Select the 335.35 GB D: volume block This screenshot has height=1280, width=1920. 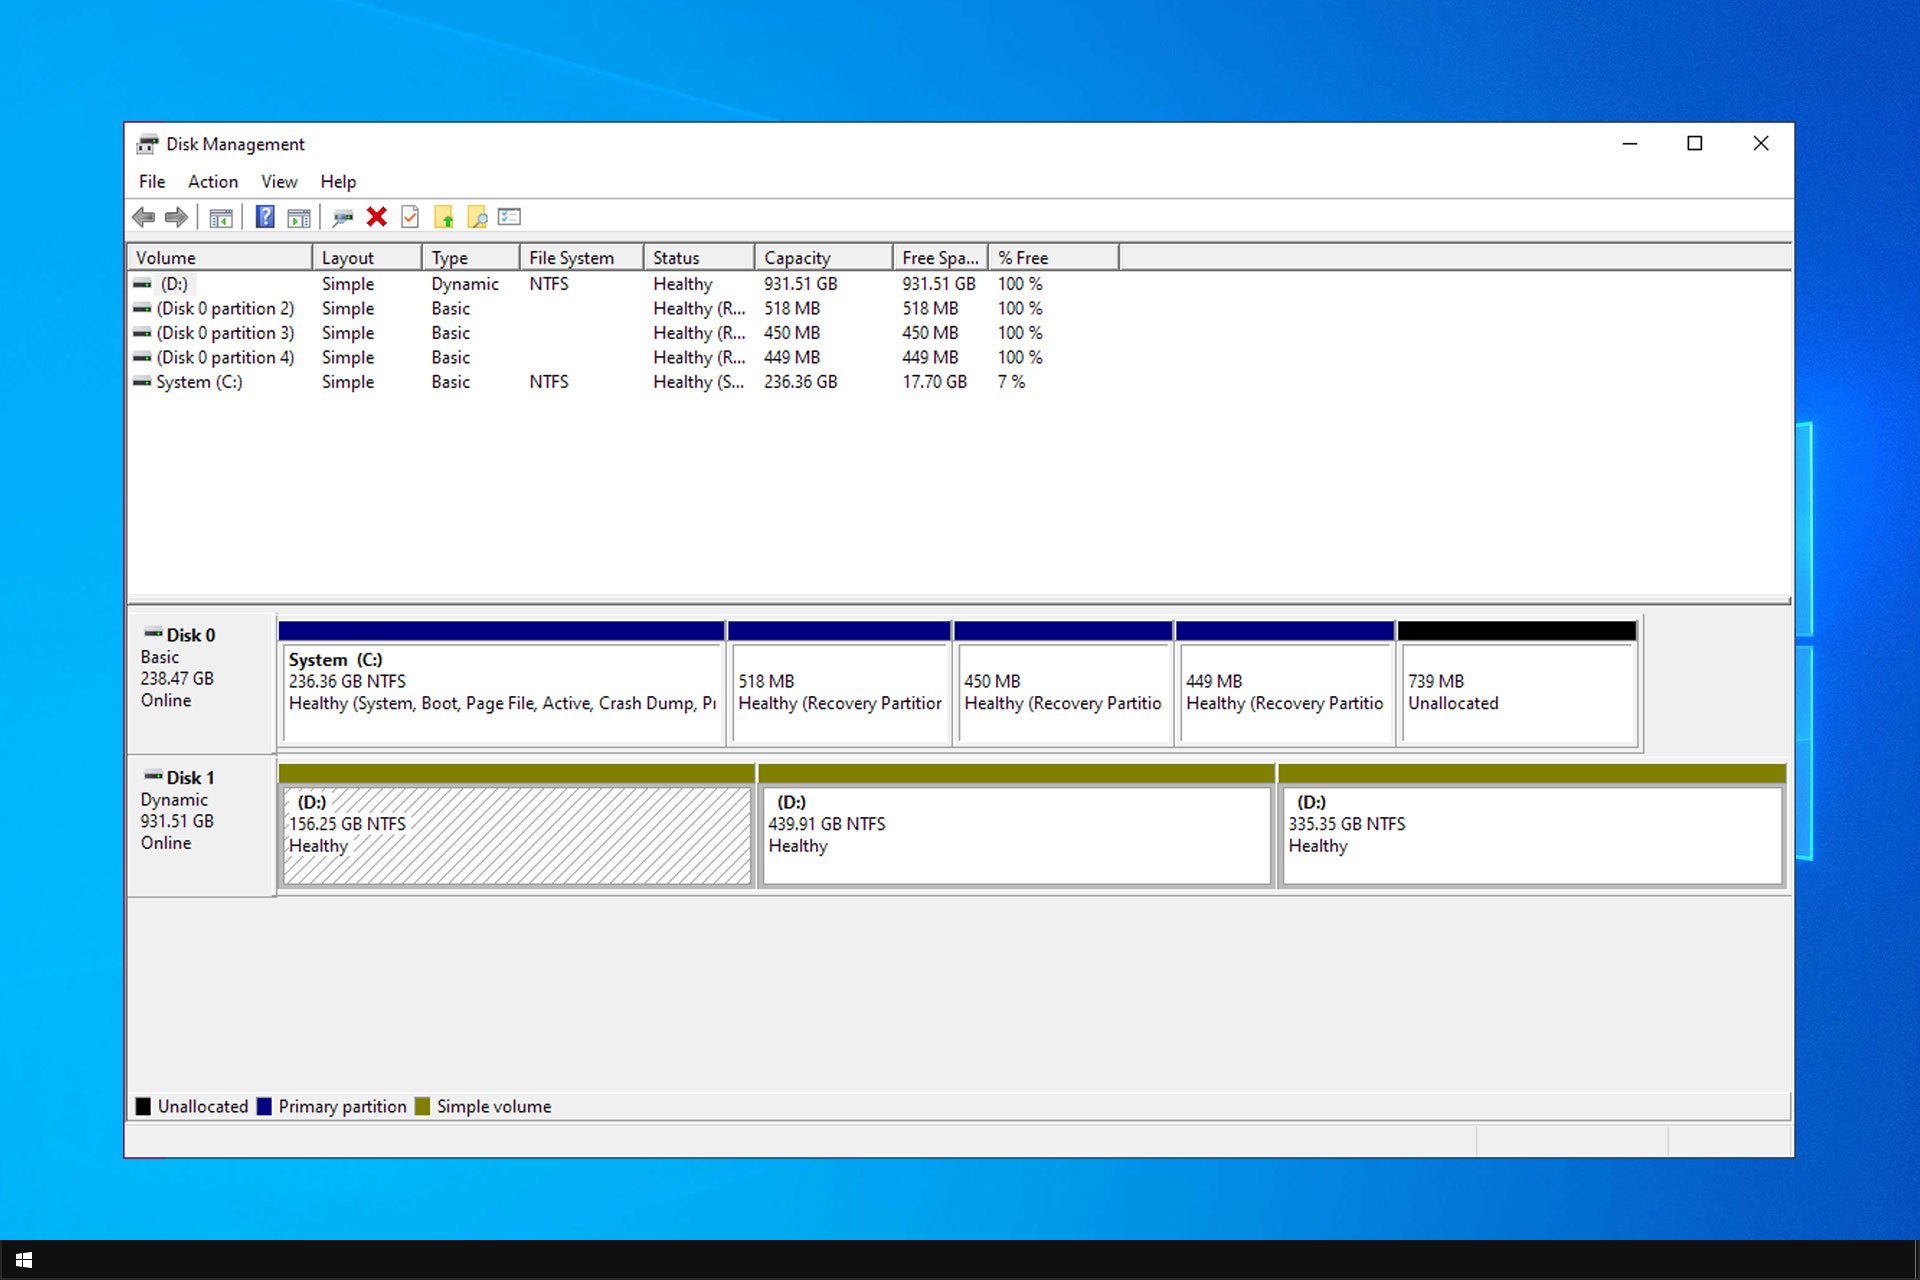click(x=1532, y=826)
